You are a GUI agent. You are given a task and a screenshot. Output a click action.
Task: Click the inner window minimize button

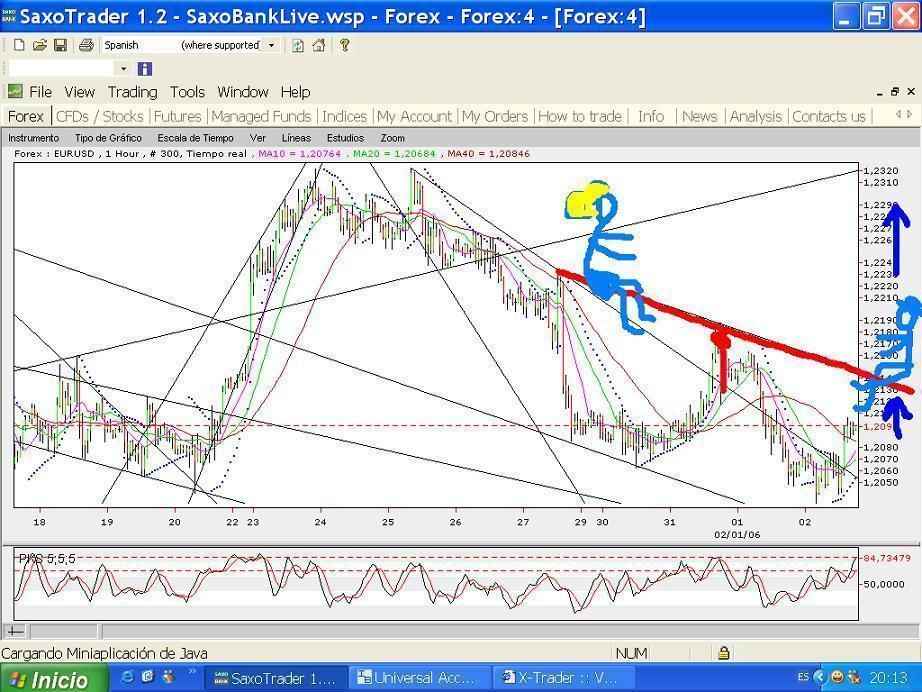pos(880,92)
